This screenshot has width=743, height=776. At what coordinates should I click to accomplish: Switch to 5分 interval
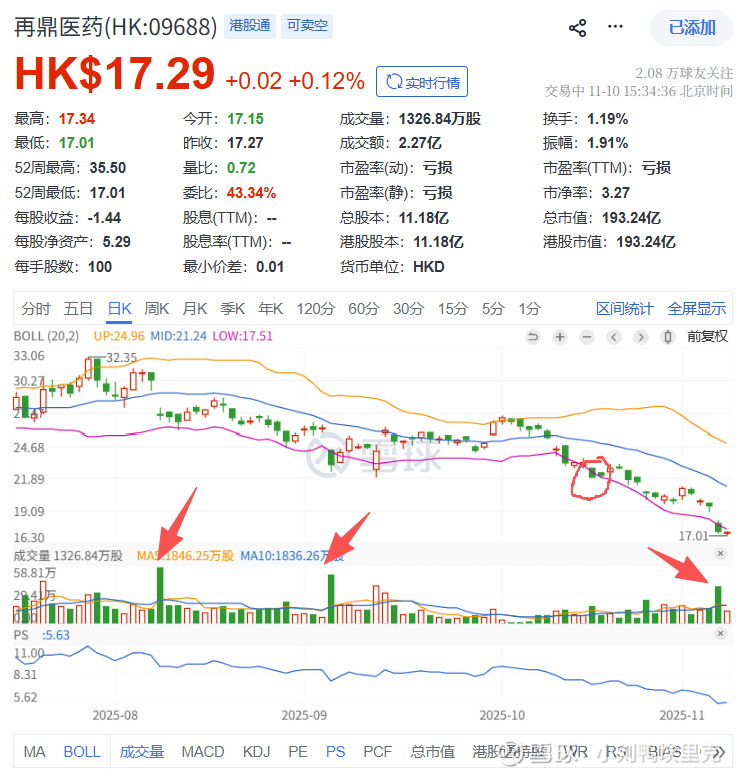pos(493,309)
